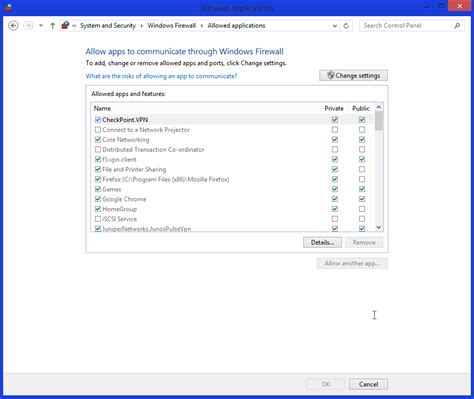474x399 pixels.
Task: Select the HomeGroup row text
Action: pyautogui.click(x=119, y=209)
